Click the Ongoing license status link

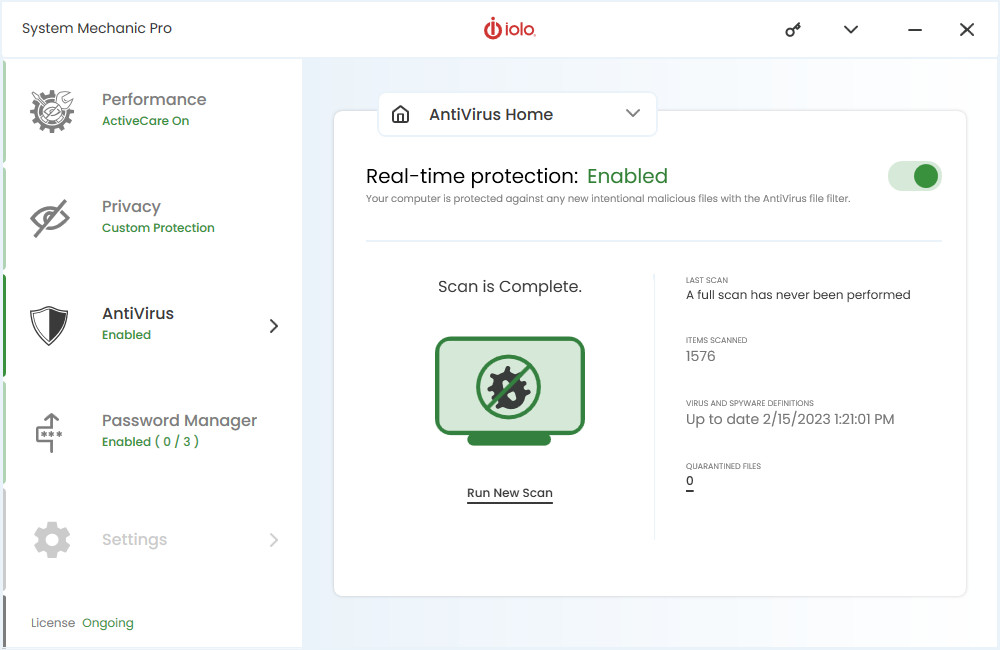coord(108,623)
